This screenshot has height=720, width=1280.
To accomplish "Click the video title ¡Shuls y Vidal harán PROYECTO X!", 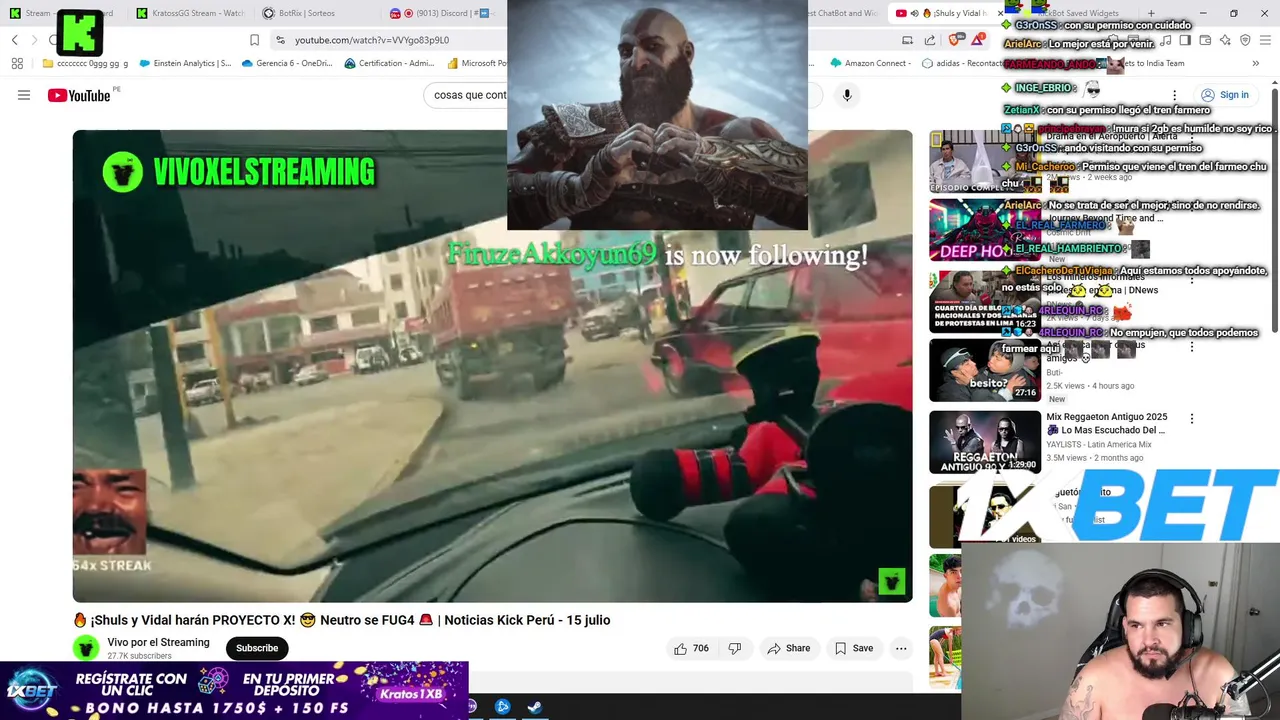I will [x=341, y=620].
